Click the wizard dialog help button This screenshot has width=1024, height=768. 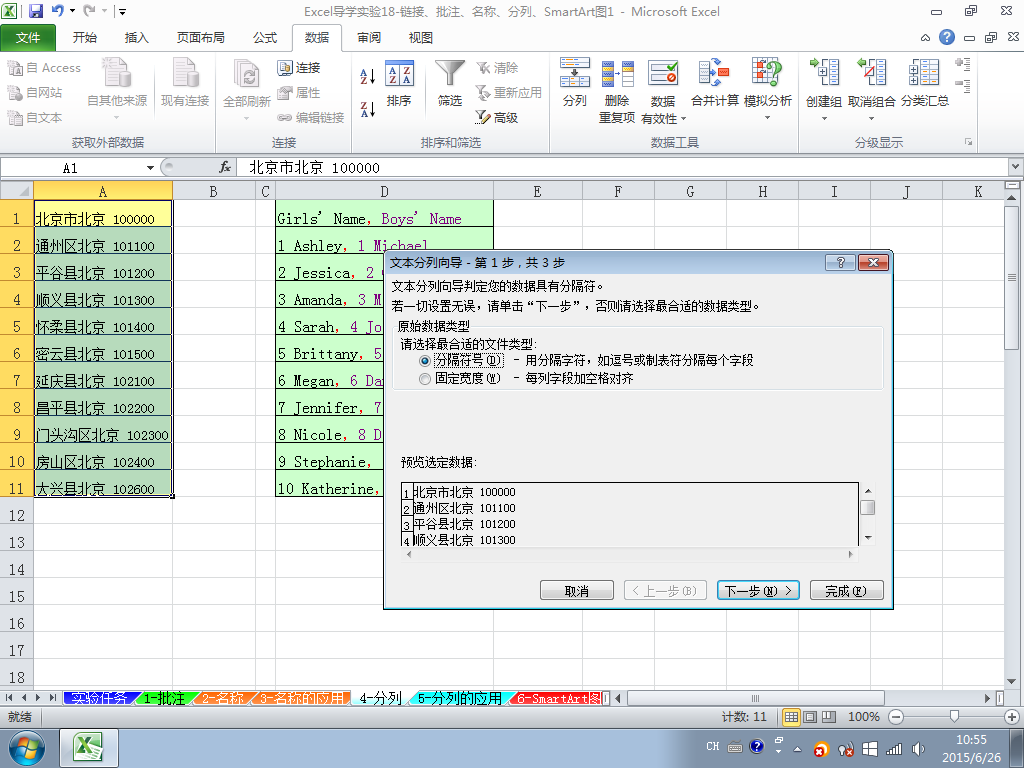(840, 263)
